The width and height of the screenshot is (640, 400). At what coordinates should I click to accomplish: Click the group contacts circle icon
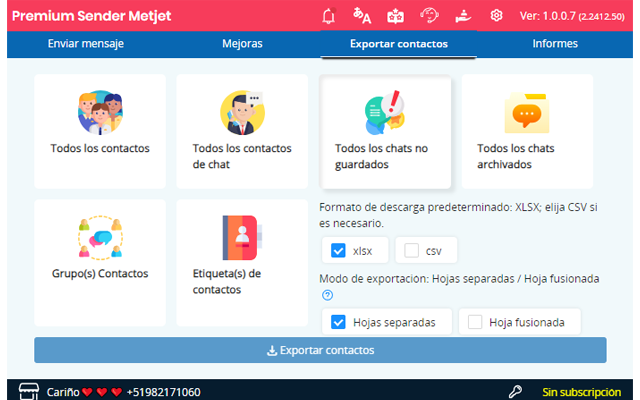[x=100, y=238]
